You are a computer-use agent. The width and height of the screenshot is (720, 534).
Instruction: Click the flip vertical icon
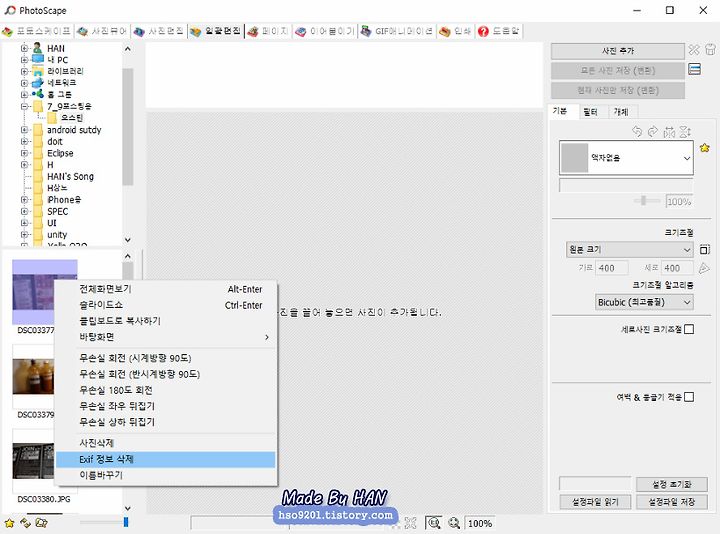click(685, 132)
